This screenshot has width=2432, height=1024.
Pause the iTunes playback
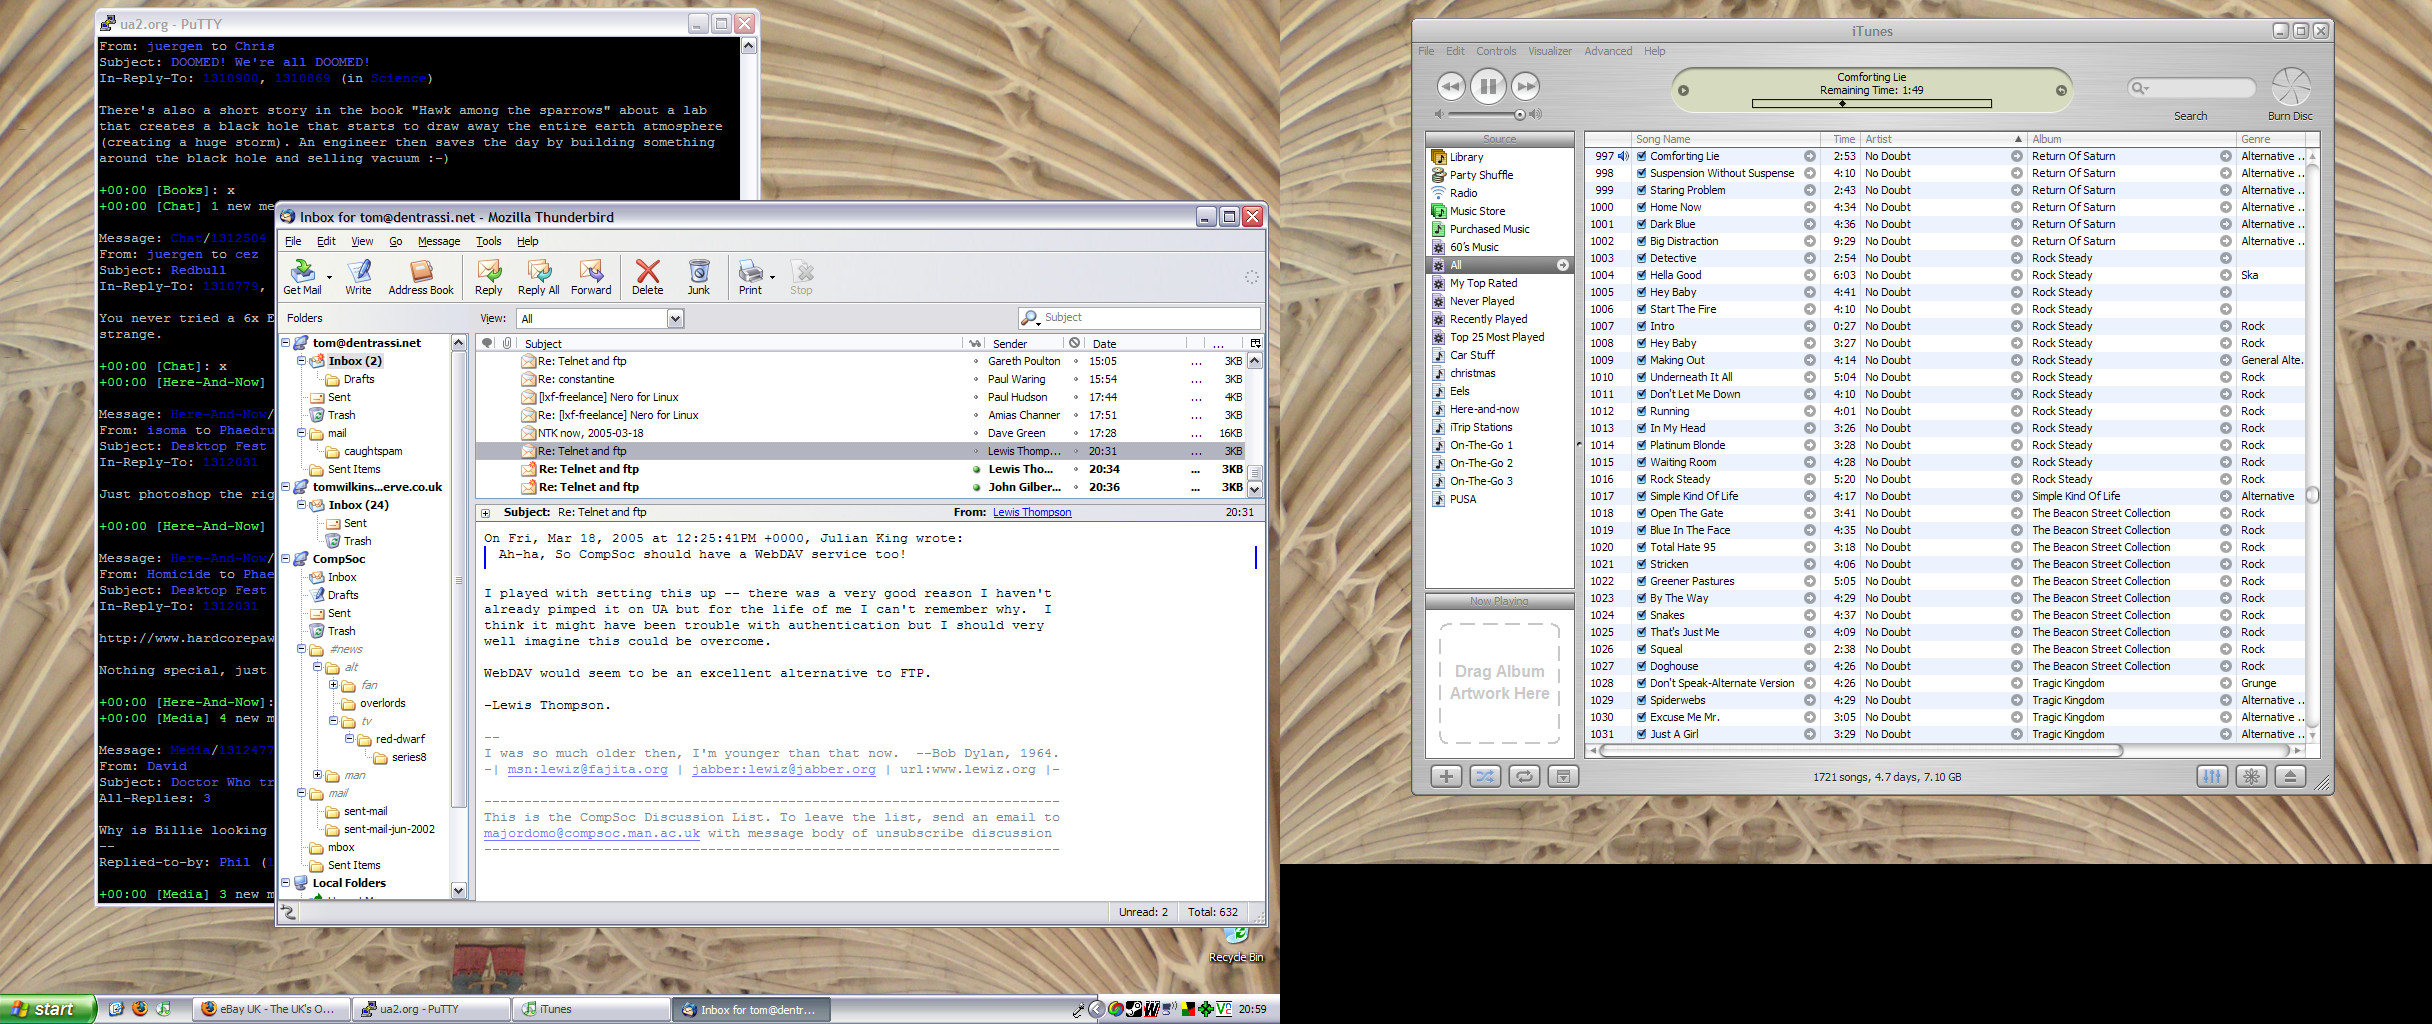[1488, 87]
